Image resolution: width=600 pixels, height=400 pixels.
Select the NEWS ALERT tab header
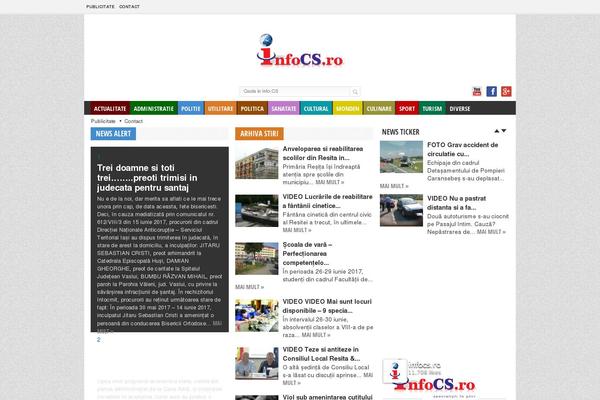(x=113, y=134)
